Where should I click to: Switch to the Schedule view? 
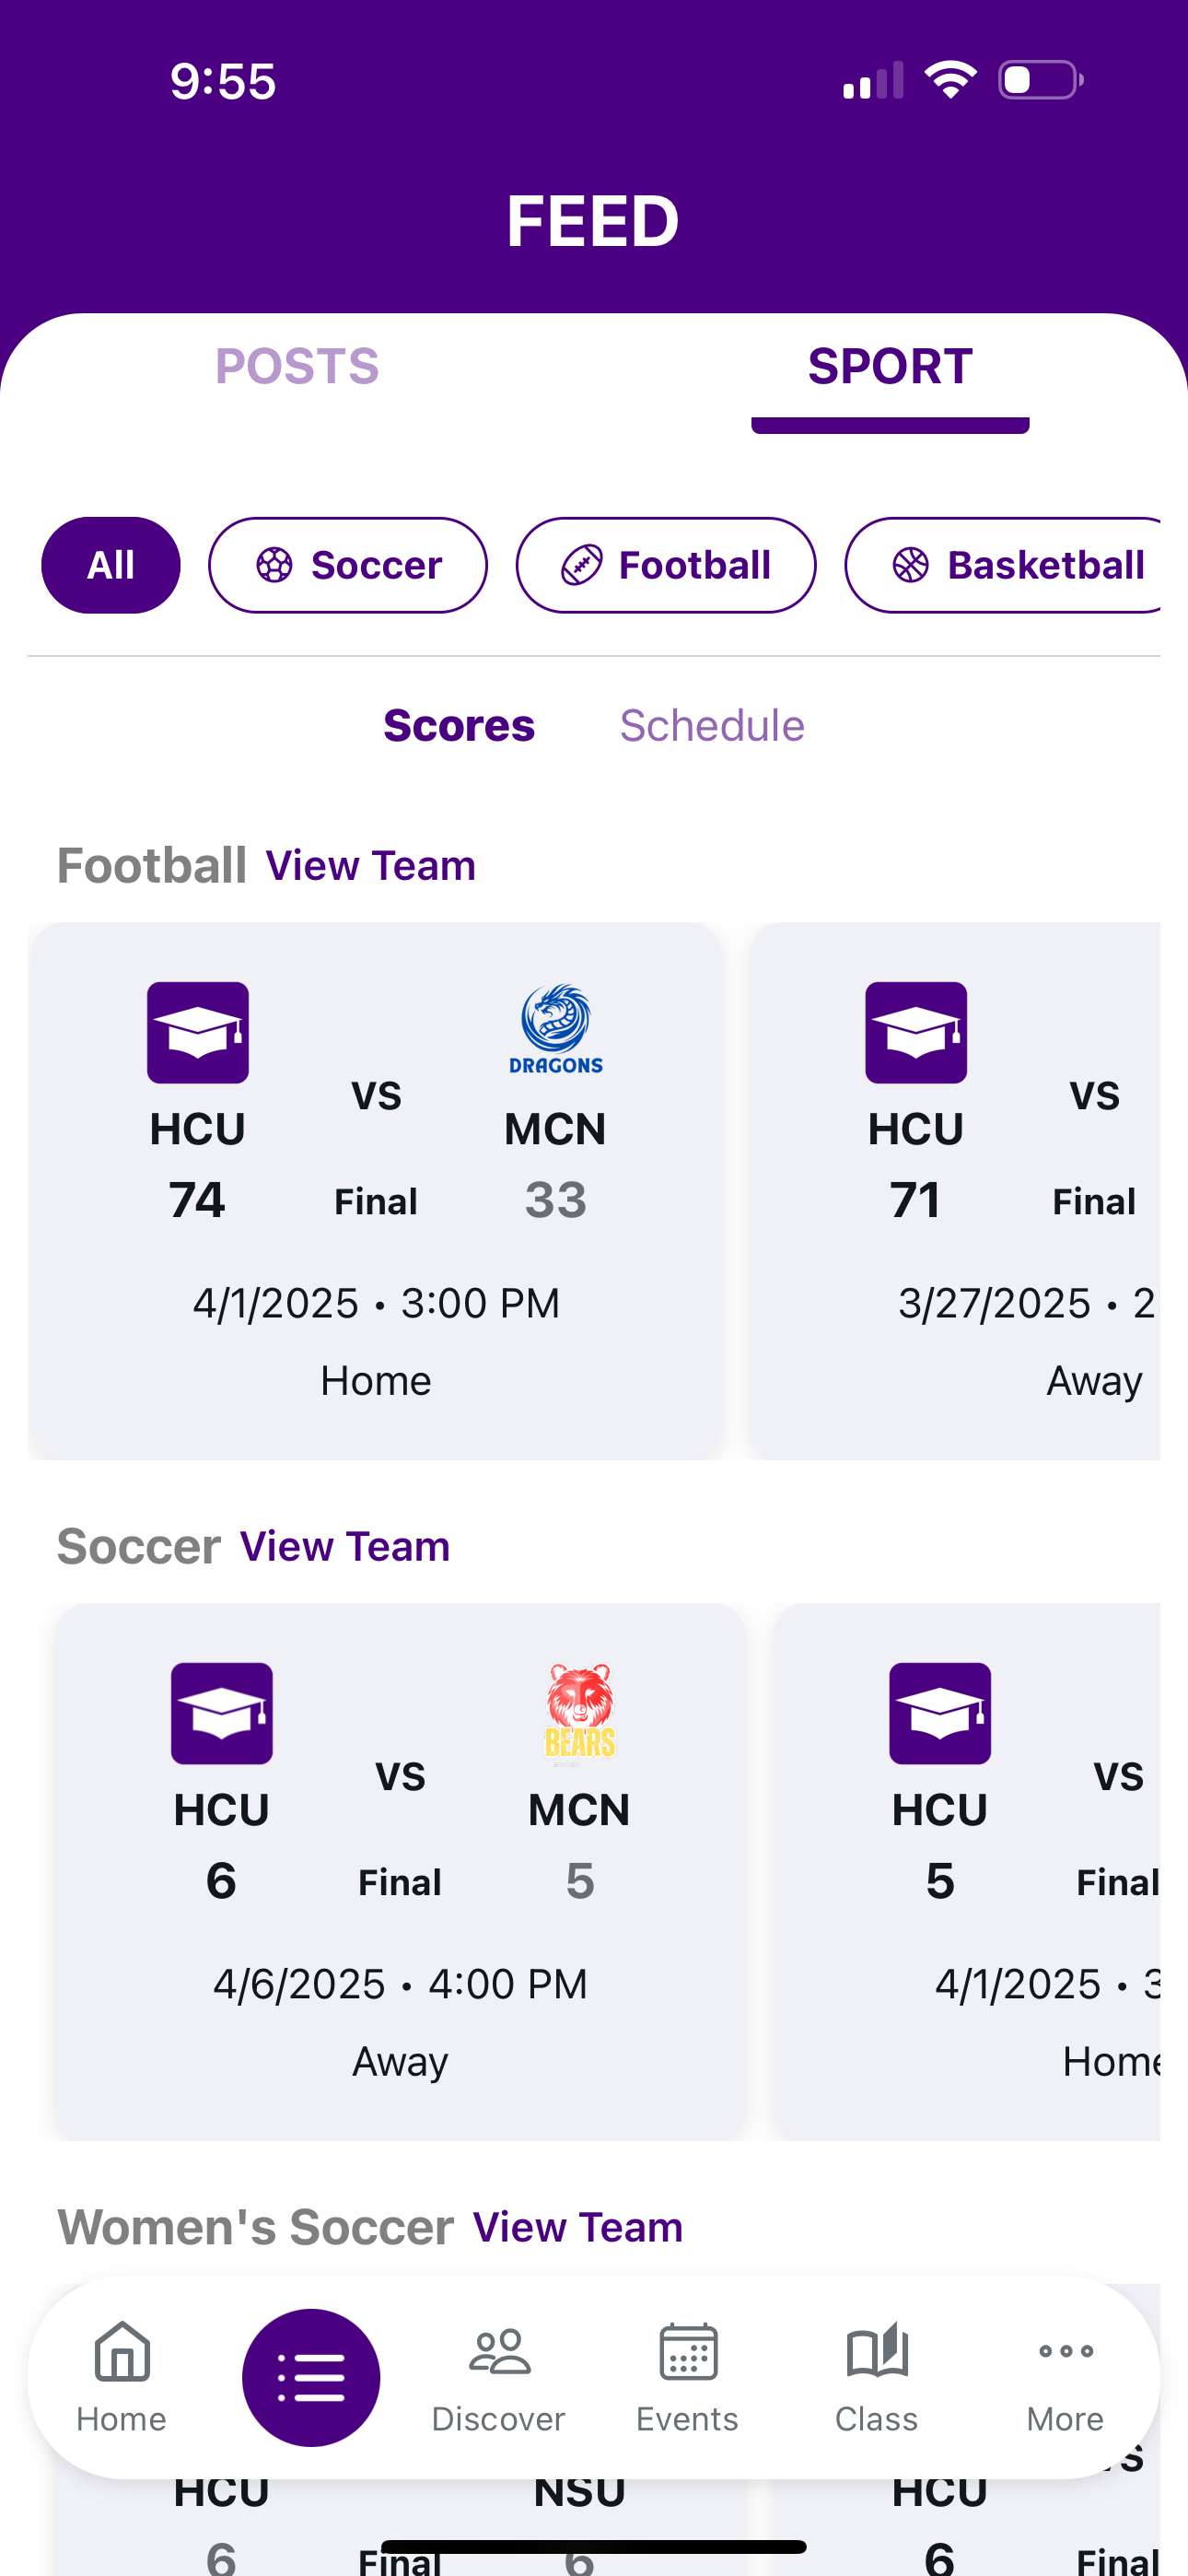[711, 725]
